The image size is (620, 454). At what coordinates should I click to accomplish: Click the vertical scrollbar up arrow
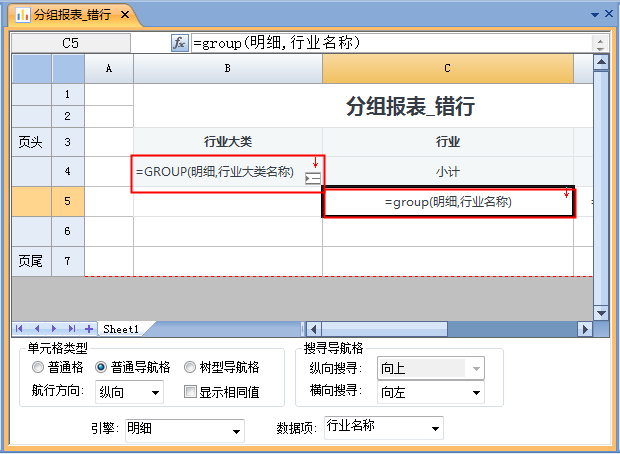[601, 62]
